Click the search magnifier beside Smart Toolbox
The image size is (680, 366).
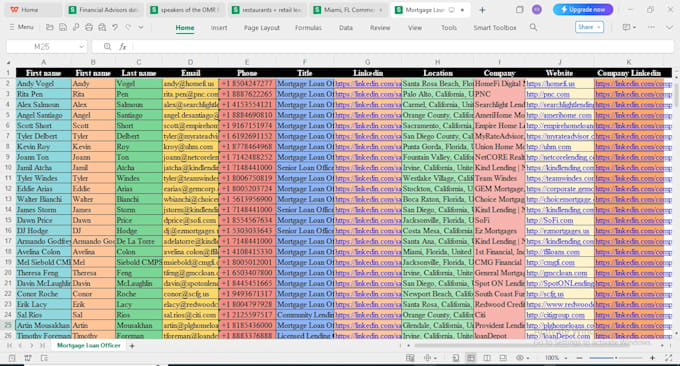533,27
